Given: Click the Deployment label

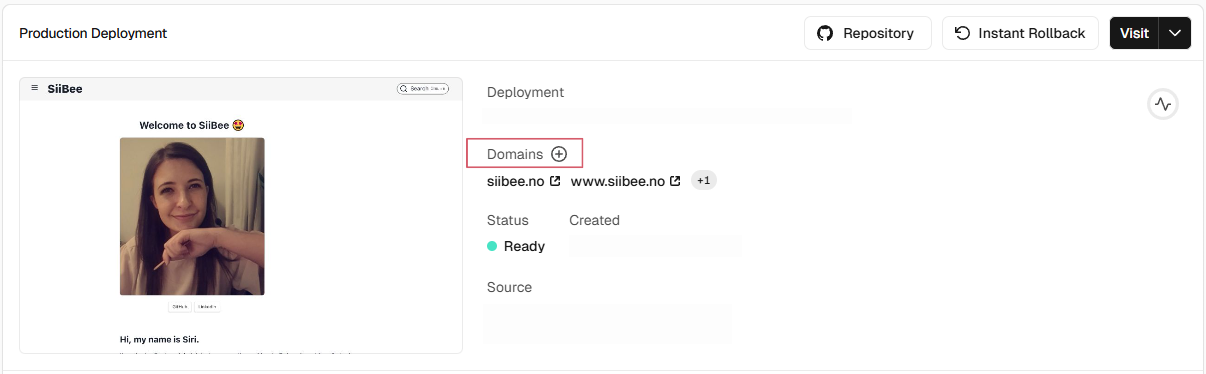Looking at the screenshot, I should 525,92.
